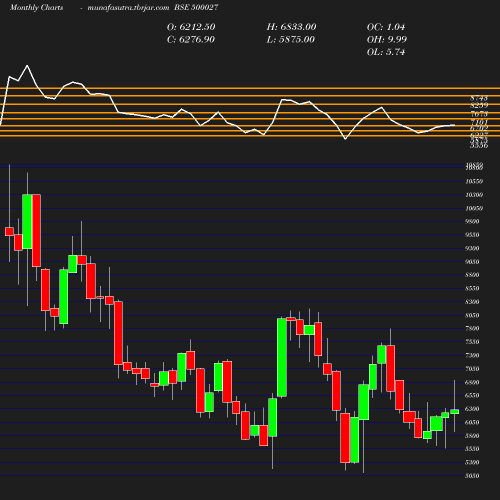
Task: Click the 6800 price axis label
Action: click(472, 382)
